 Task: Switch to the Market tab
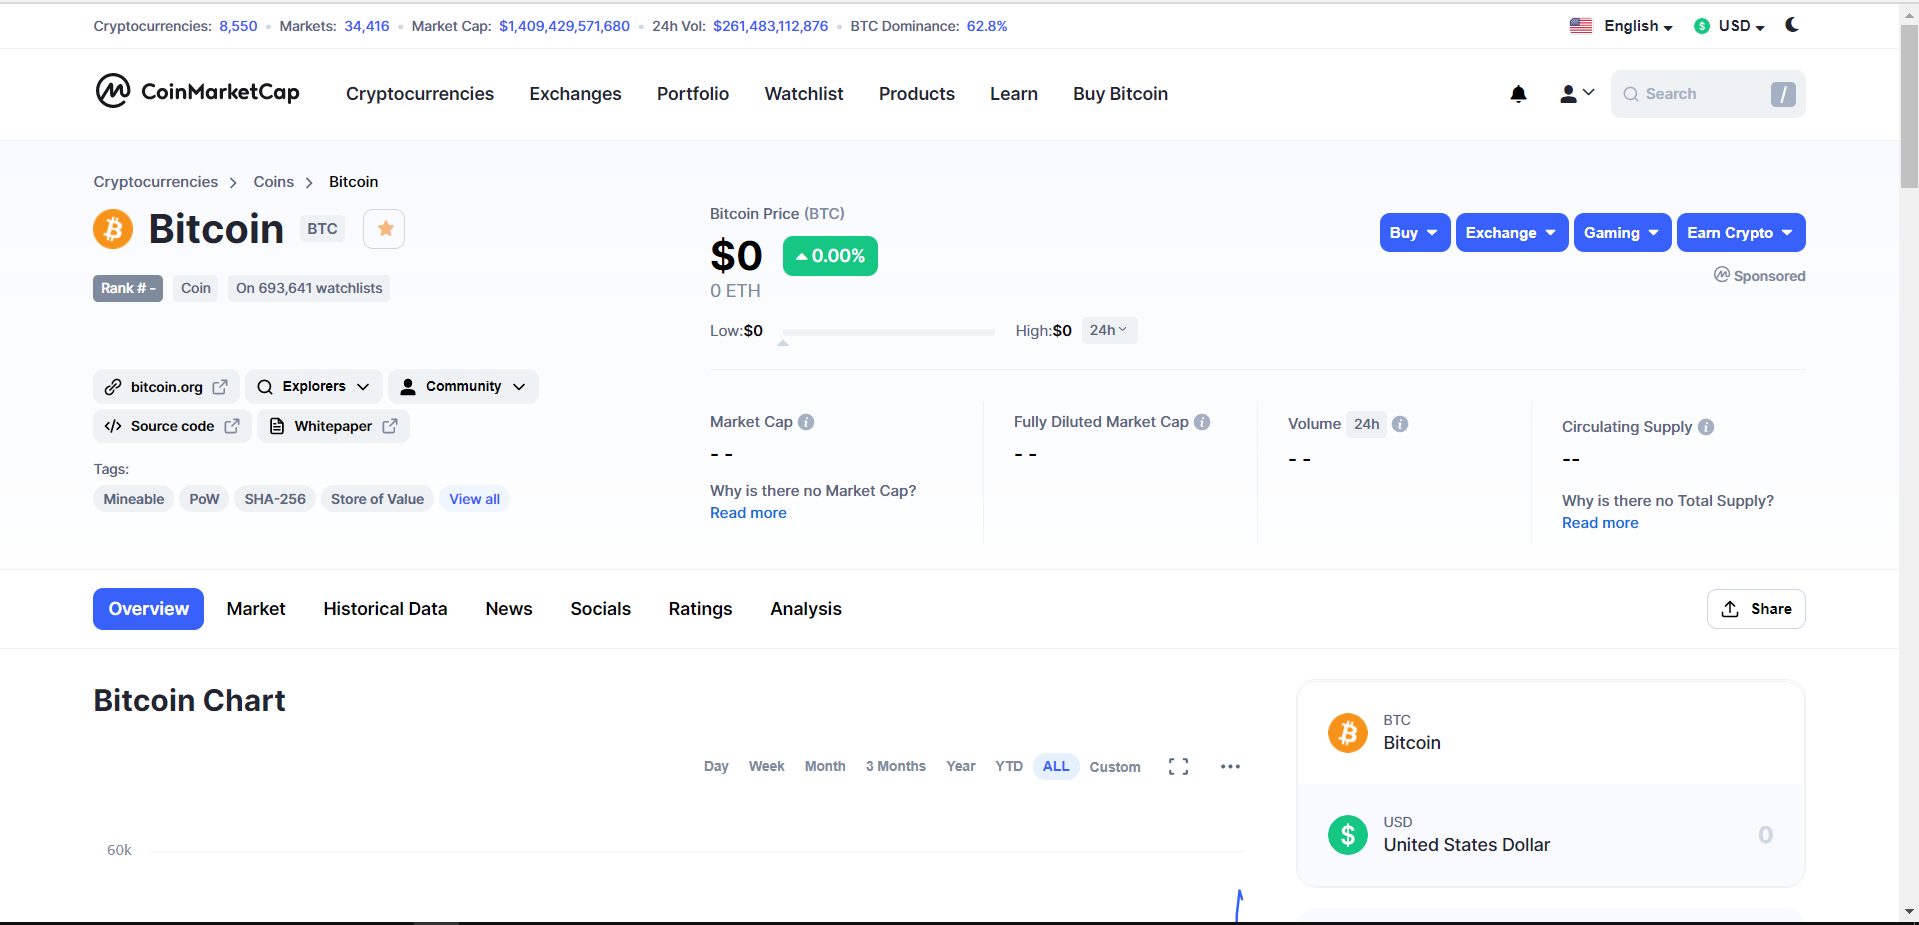pyautogui.click(x=256, y=609)
